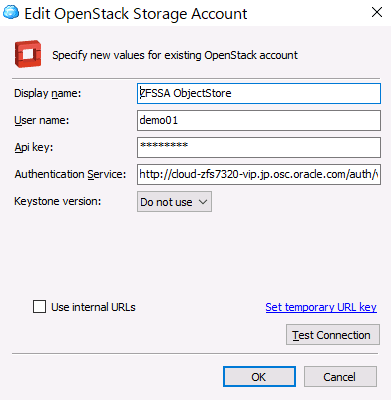Open the Keystone version dropdown
Image resolution: width=391 pixels, height=400 pixels.
tap(174, 202)
